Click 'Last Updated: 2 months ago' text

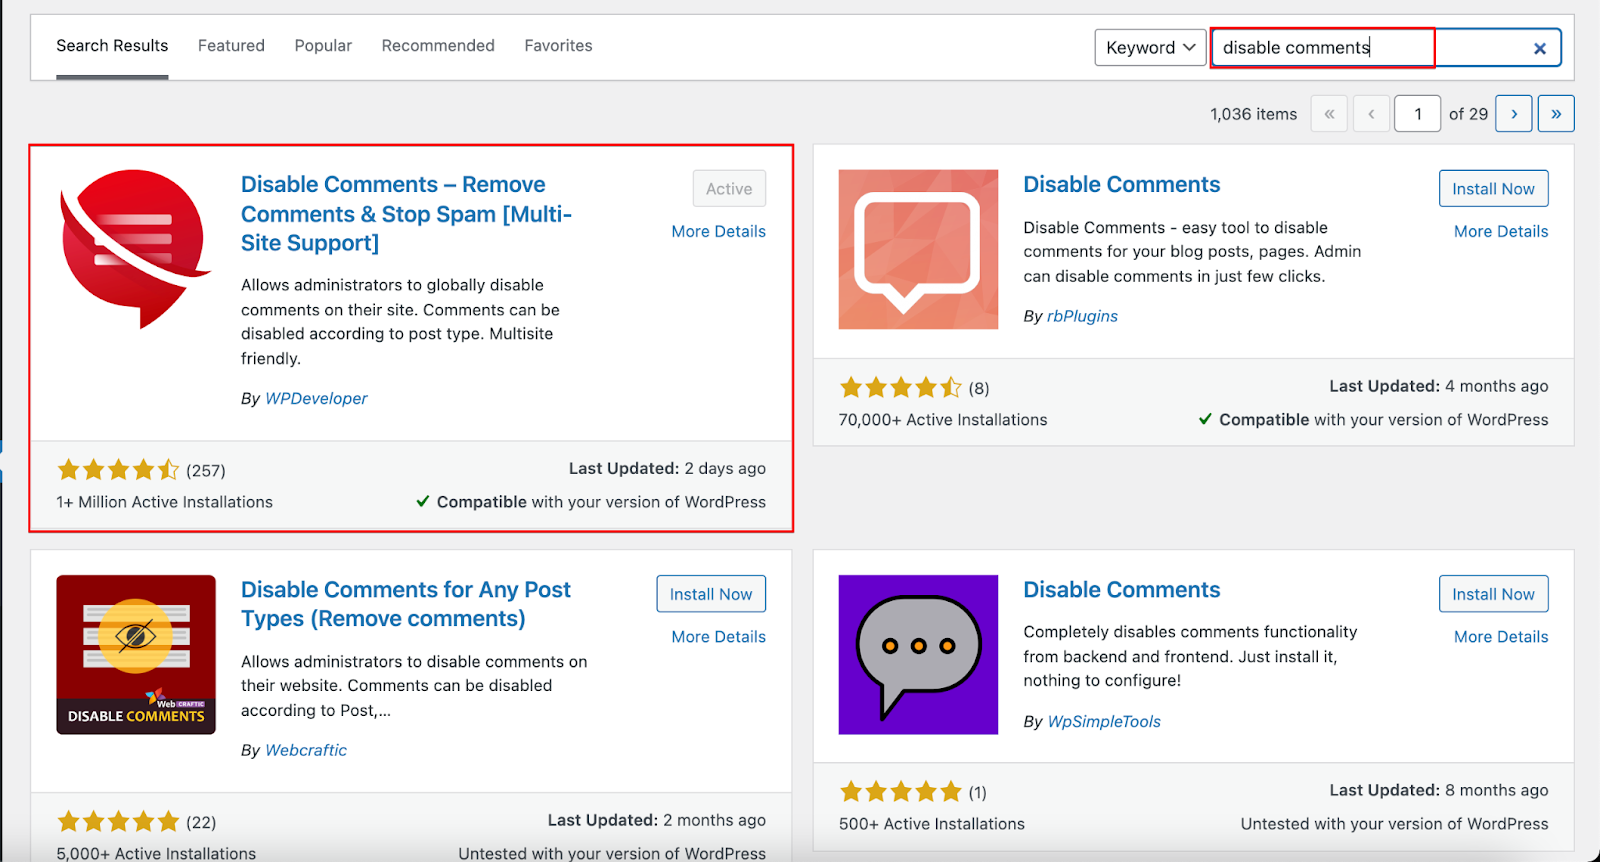pyautogui.click(x=656, y=820)
